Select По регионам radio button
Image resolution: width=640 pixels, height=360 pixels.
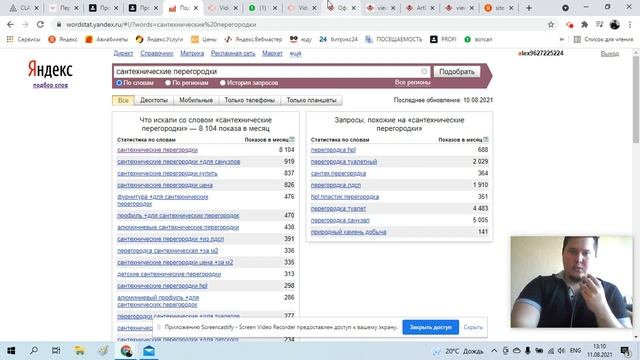pos(168,83)
